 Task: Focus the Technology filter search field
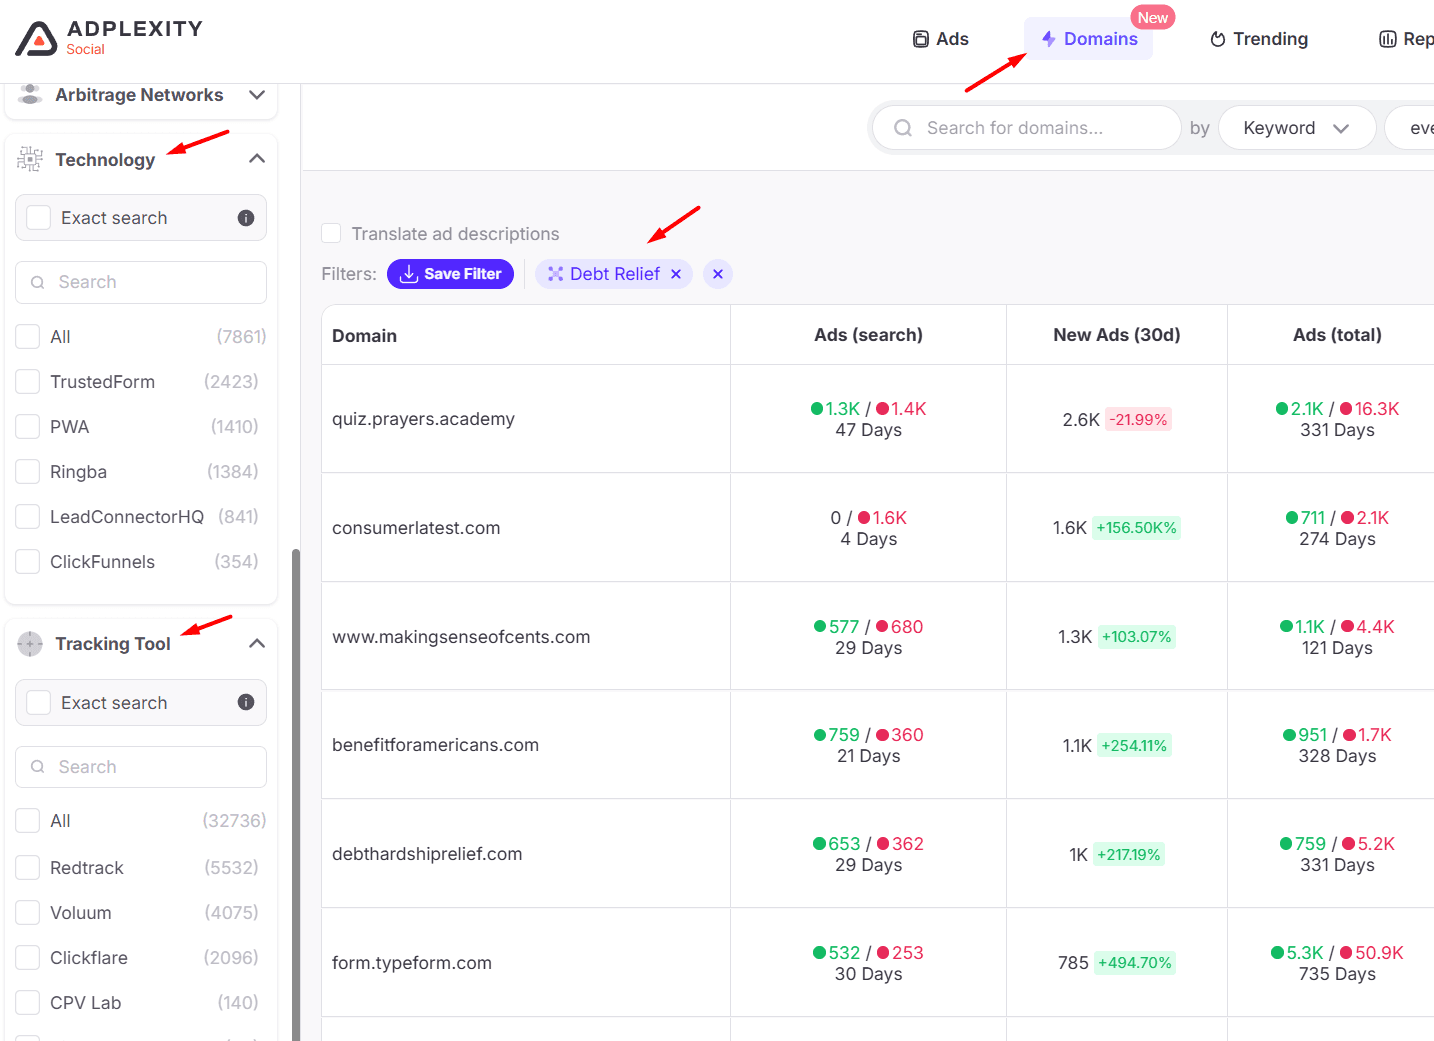[x=141, y=282]
